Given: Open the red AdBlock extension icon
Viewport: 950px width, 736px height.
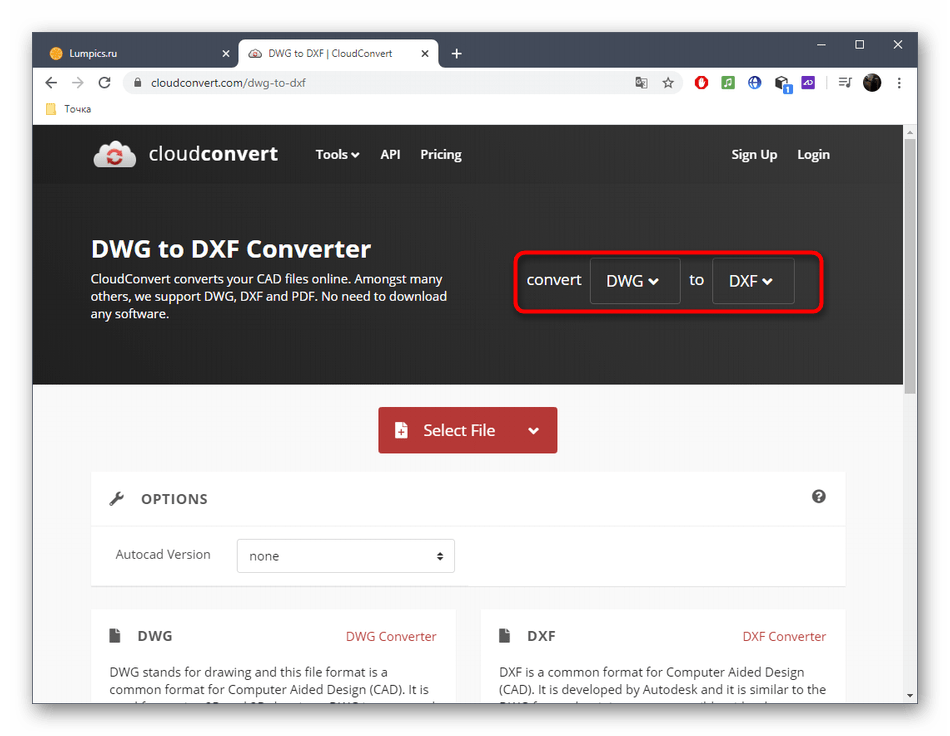Looking at the screenshot, I should click(702, 83).
